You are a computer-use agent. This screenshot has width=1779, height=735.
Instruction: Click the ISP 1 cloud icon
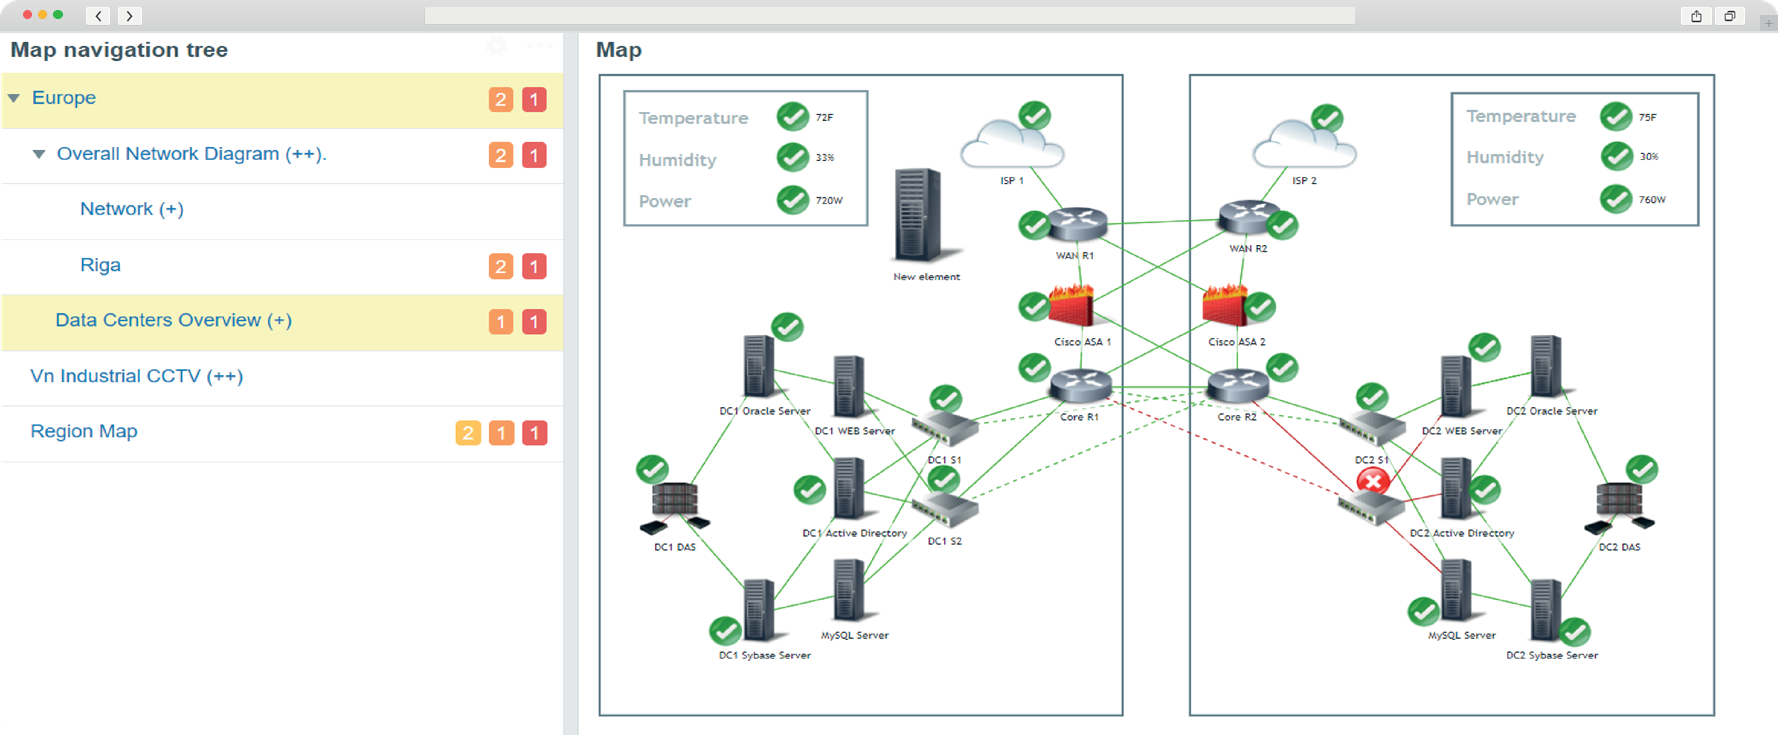coord(1011,146)
